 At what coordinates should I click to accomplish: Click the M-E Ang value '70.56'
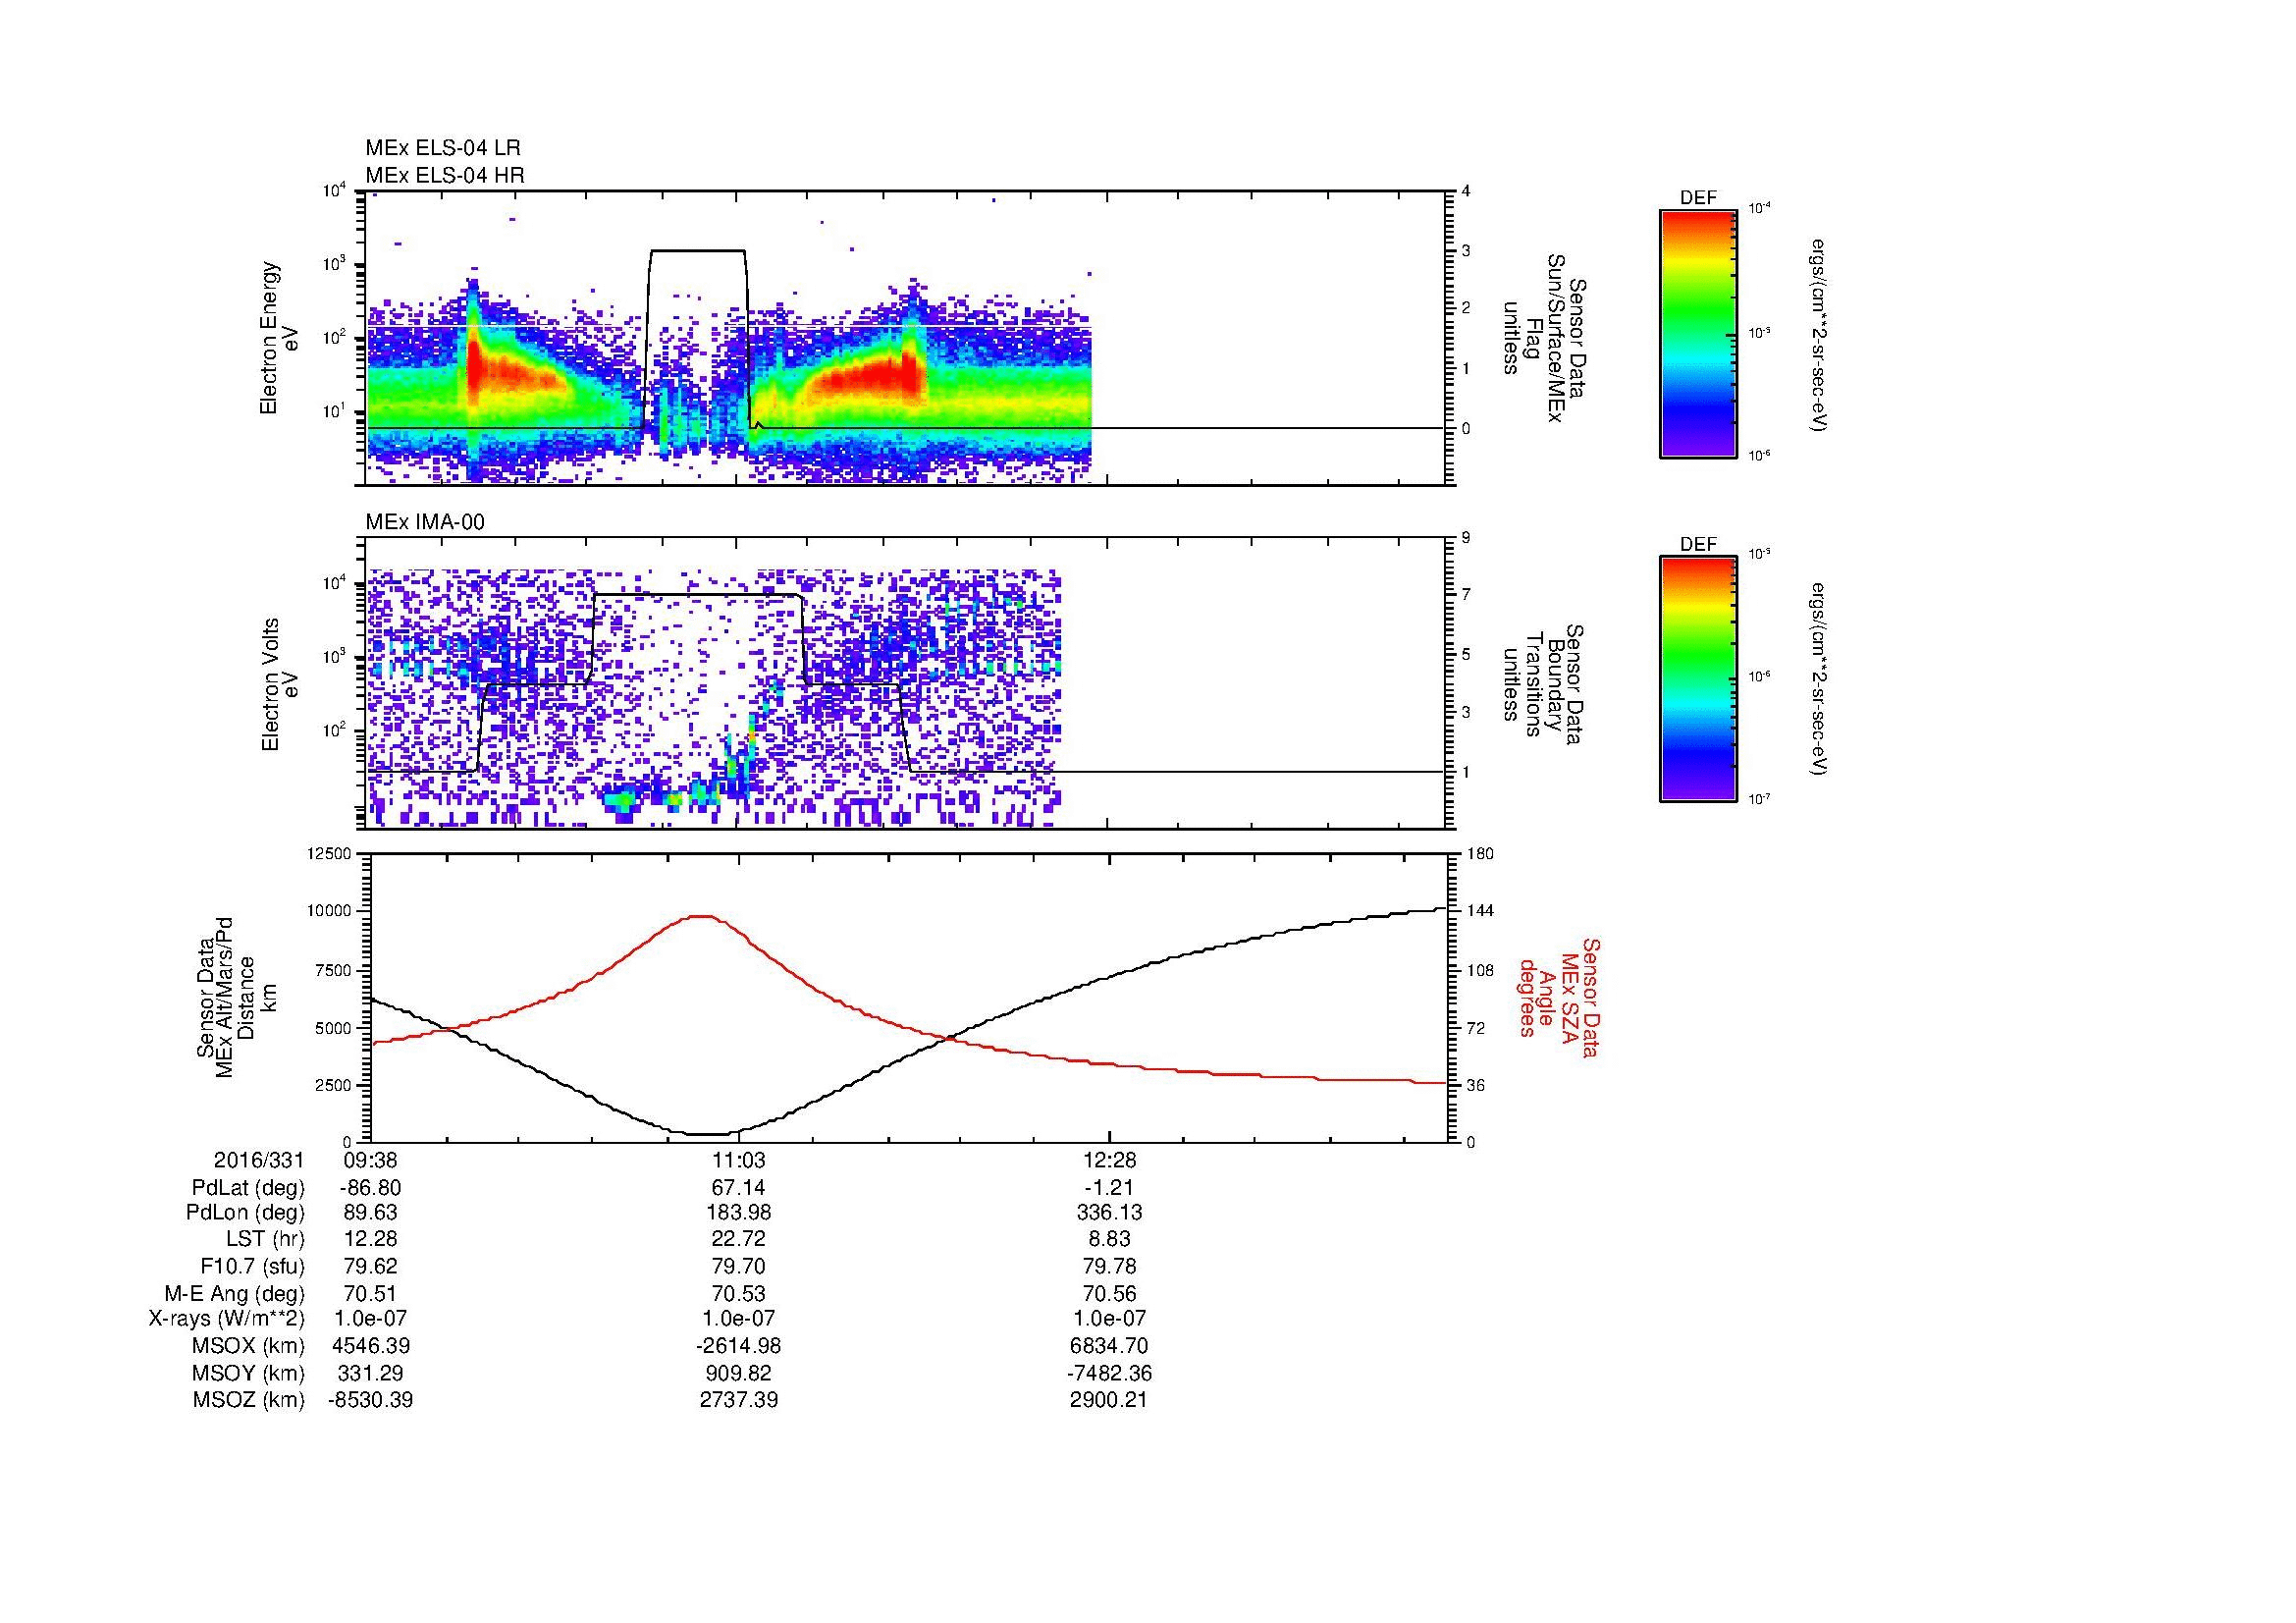click(1109, 1294)
